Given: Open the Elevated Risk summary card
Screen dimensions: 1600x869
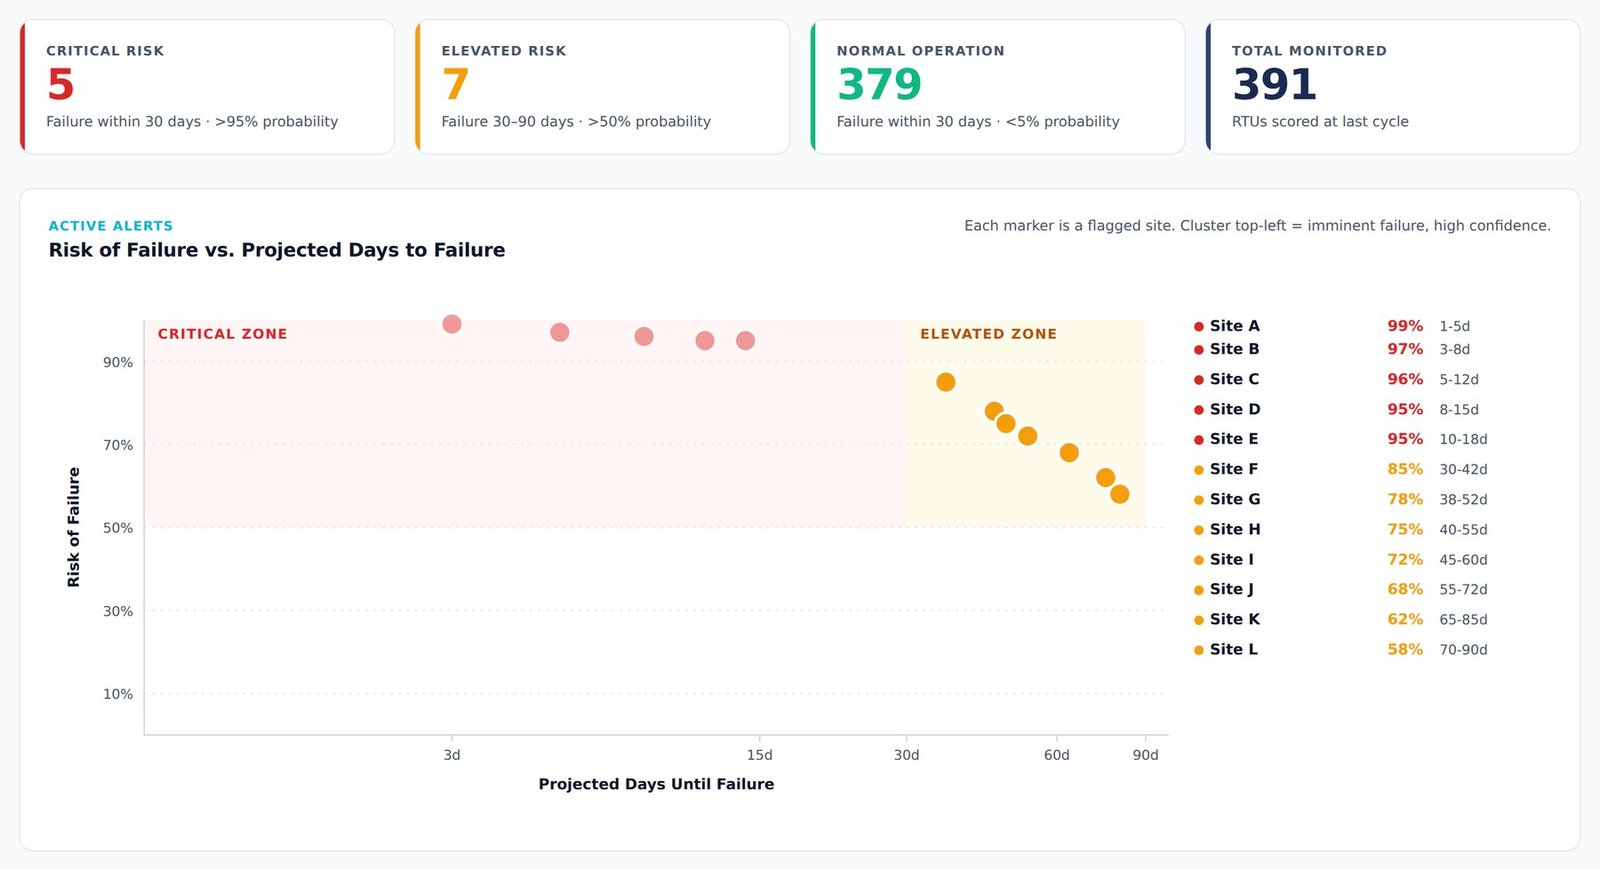Looking at the screenshot, I should [x=602, y=87].
